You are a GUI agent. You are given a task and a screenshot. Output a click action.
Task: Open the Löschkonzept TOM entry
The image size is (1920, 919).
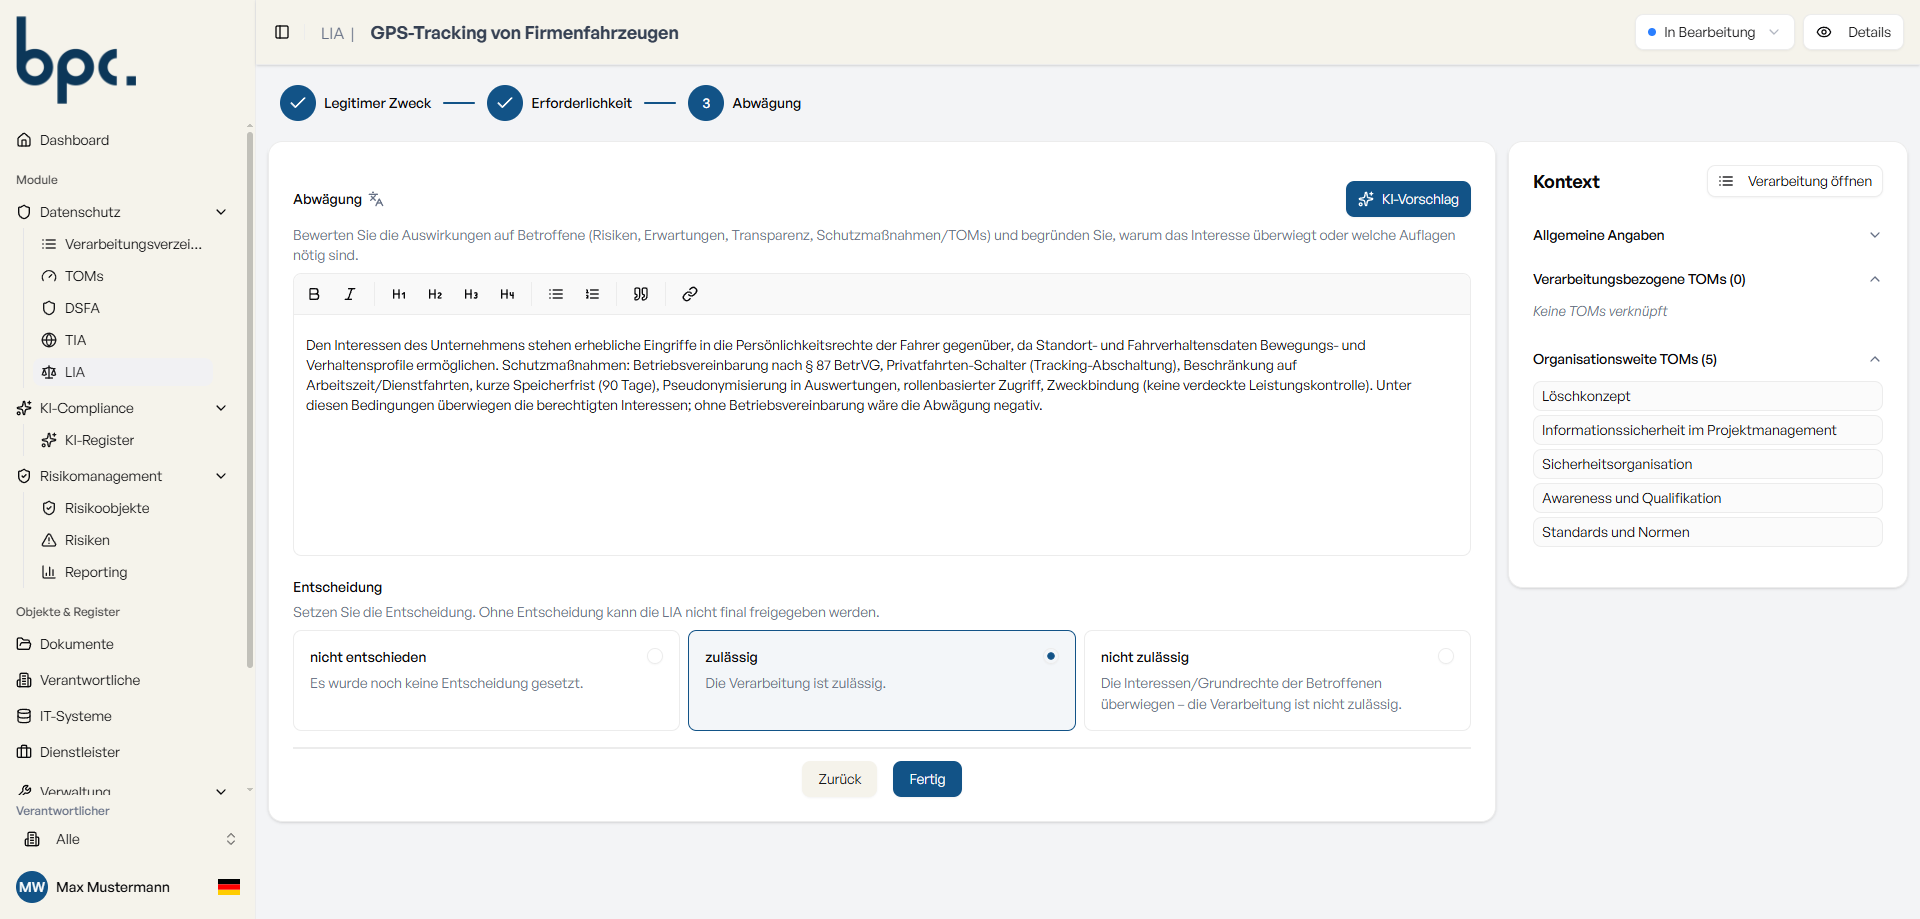click(x=1707, y=396)
